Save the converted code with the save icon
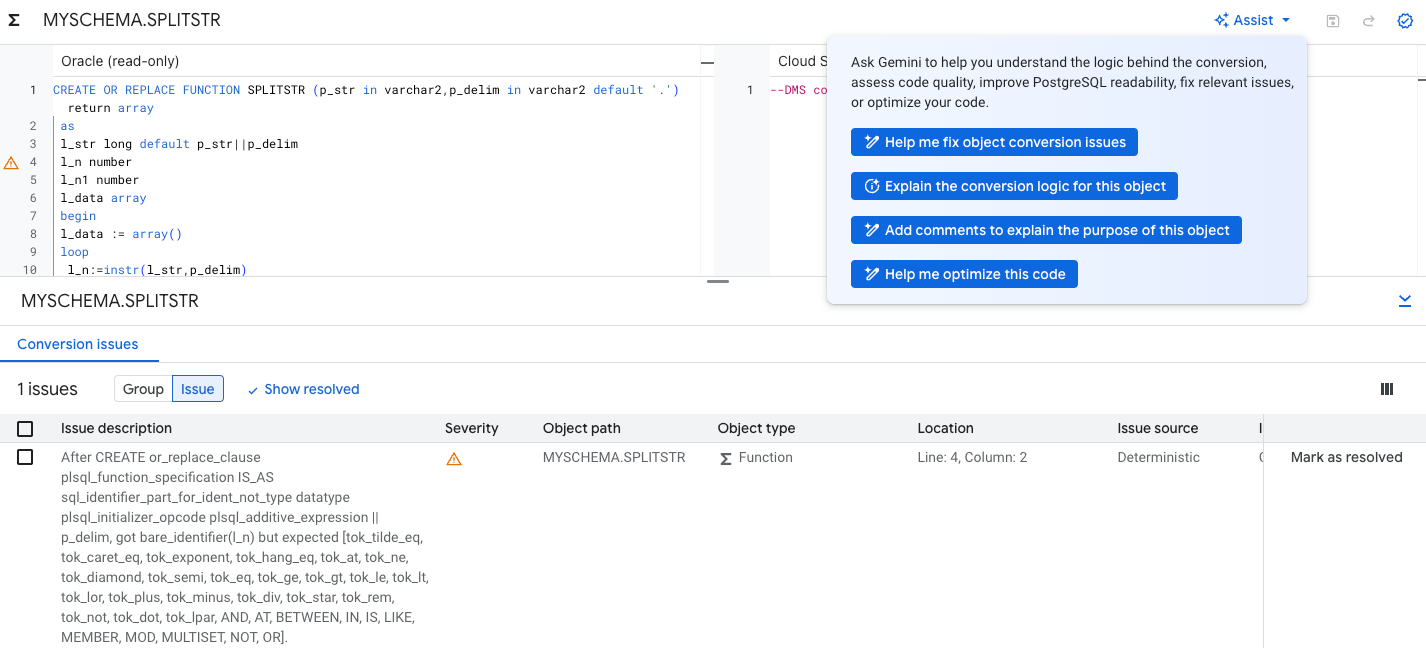Image resolution: width=1426 pixels, height=648 pixels. click(1332, 20)
